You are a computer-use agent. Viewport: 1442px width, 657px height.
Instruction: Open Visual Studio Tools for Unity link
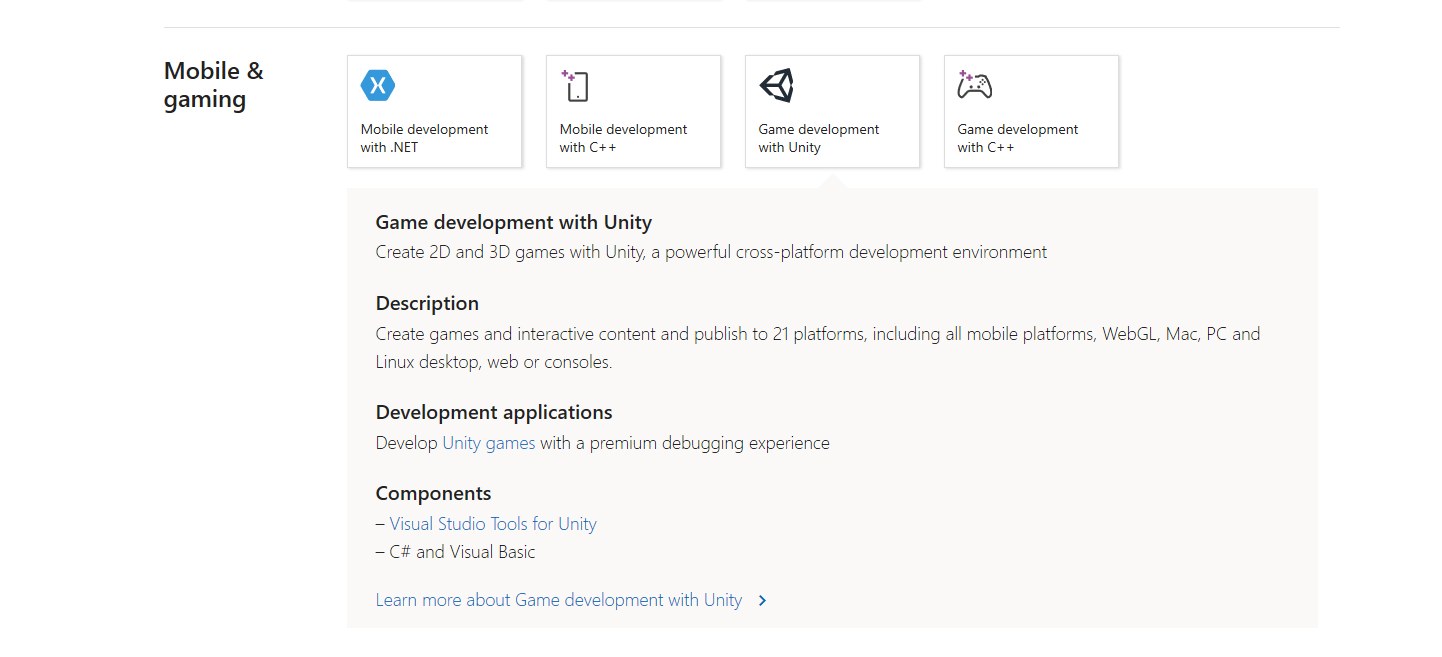493,524
